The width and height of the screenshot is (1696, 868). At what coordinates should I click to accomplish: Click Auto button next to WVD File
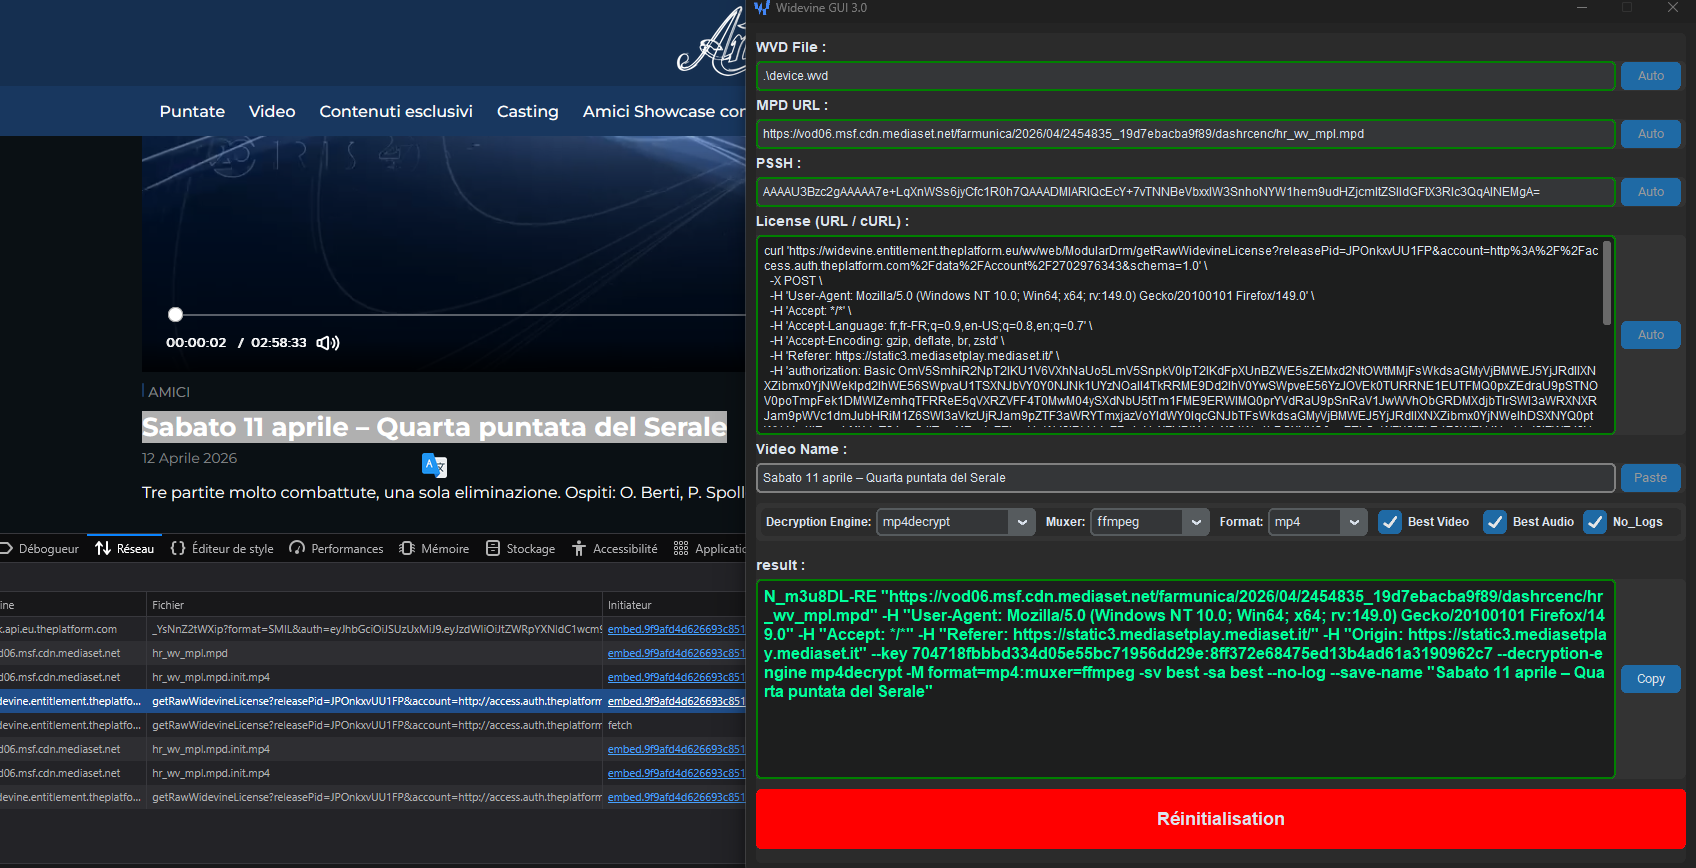pyautogui.click(x=1651, y=76)
